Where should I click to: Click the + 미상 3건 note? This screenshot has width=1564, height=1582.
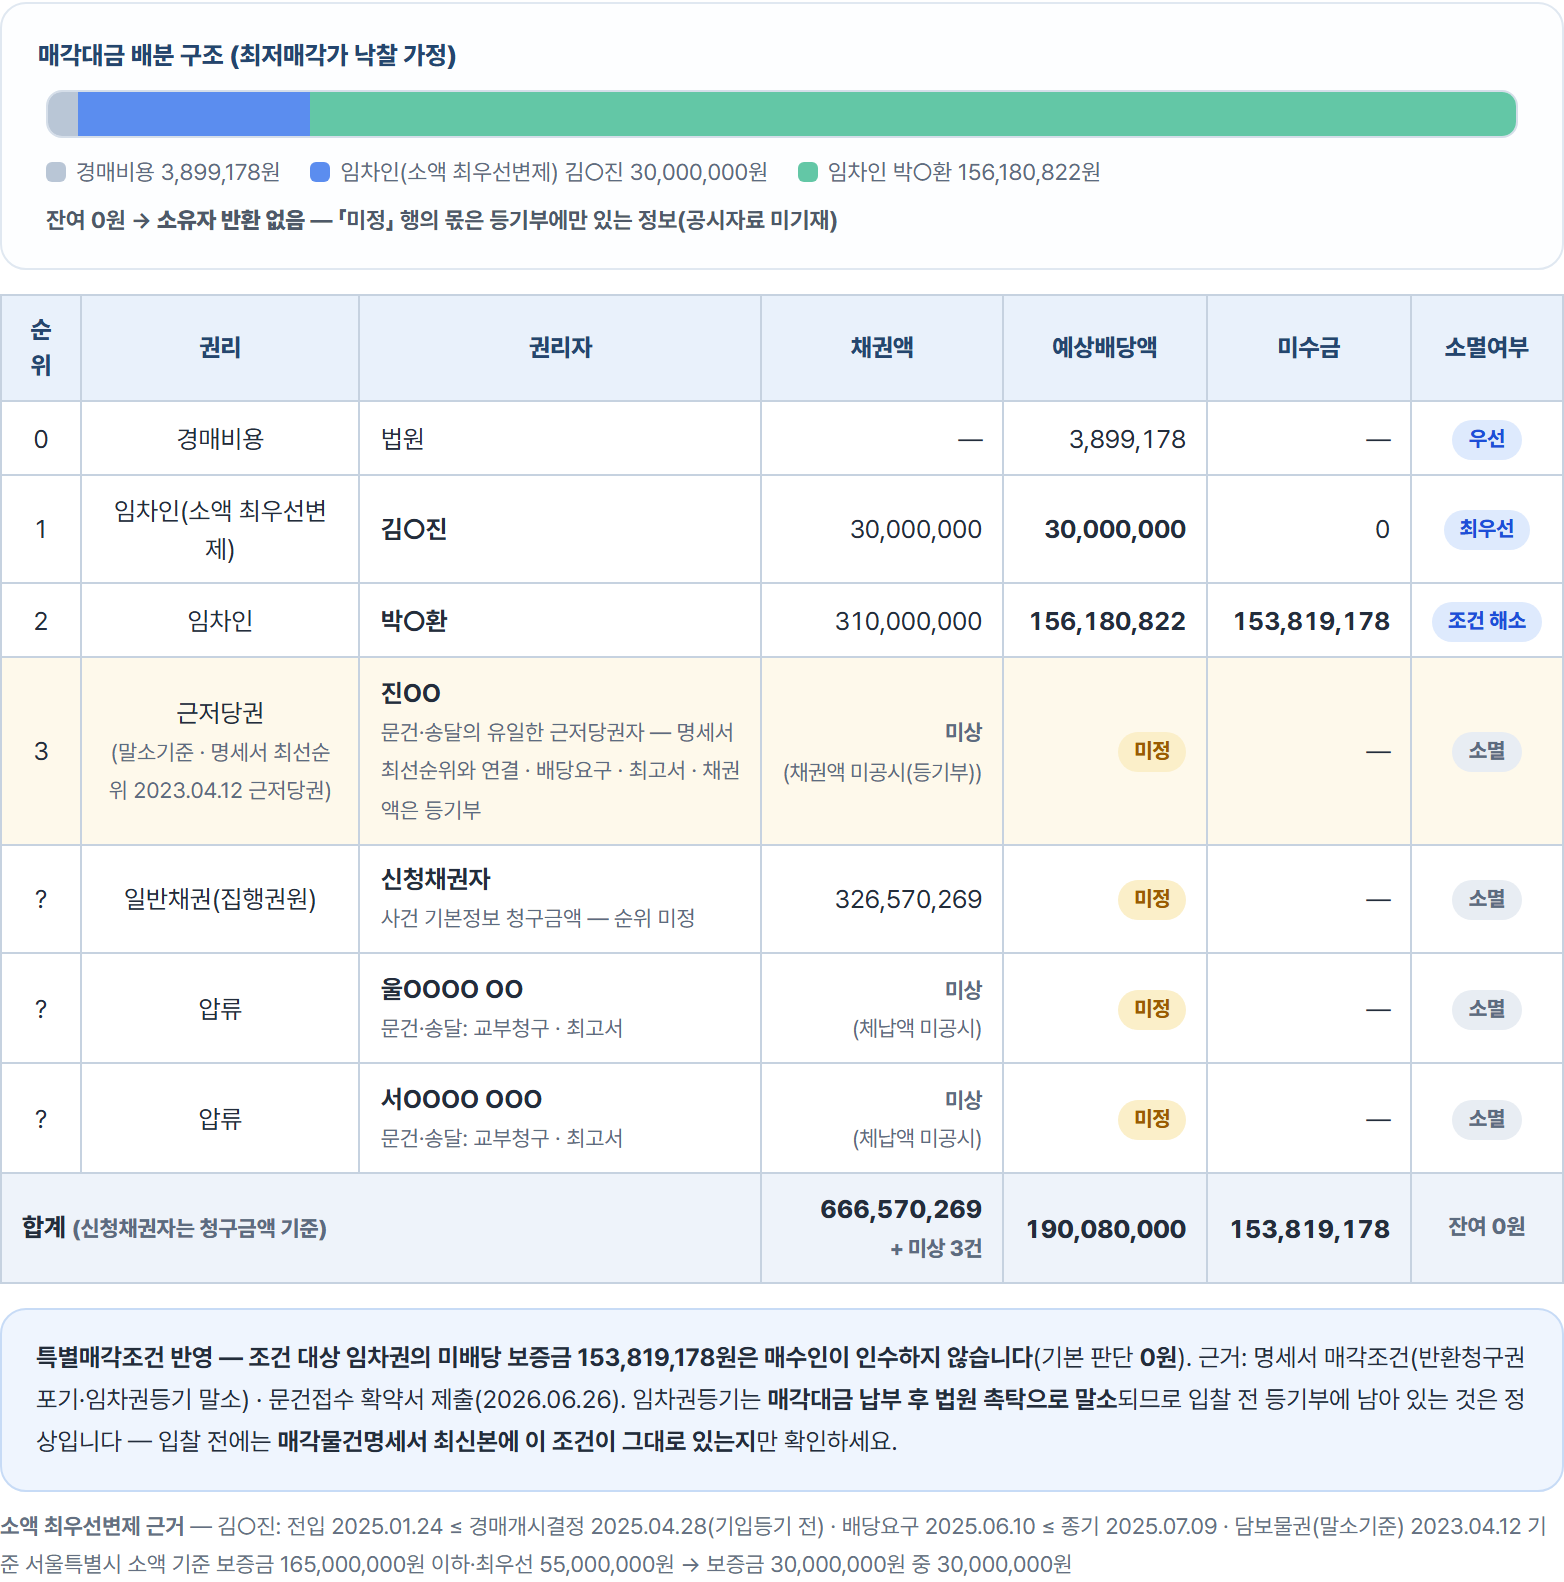click(936, 1248)
